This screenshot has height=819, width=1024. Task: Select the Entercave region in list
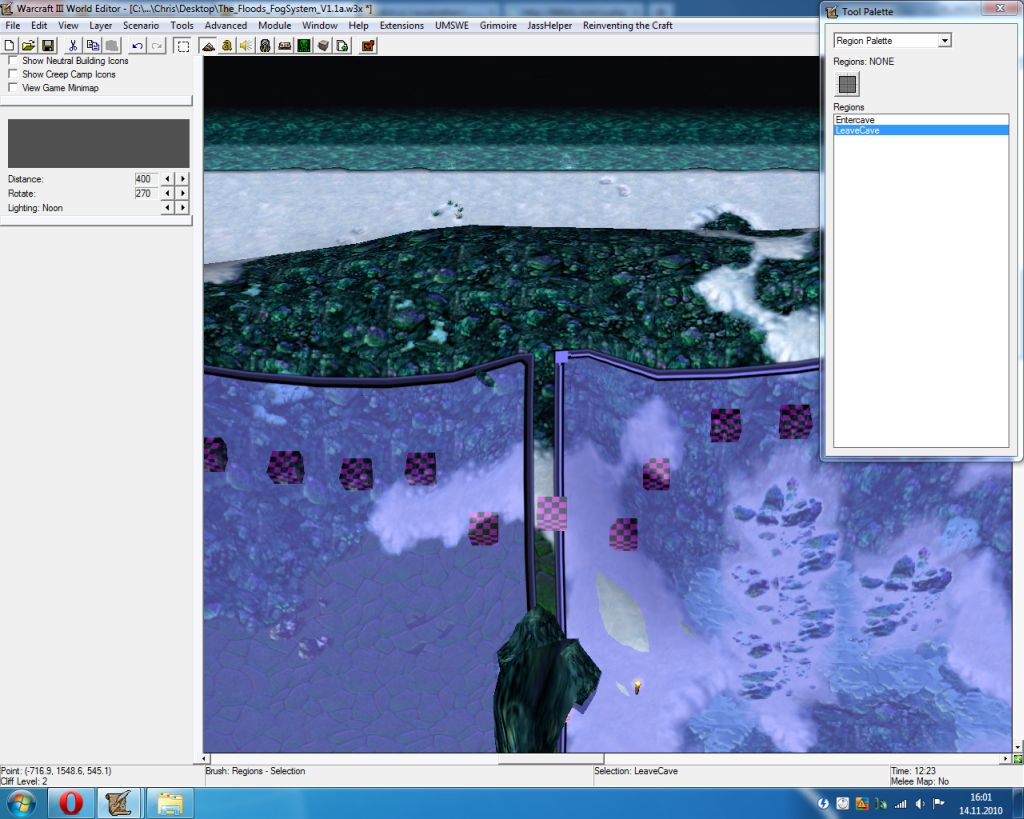(921, 120)
